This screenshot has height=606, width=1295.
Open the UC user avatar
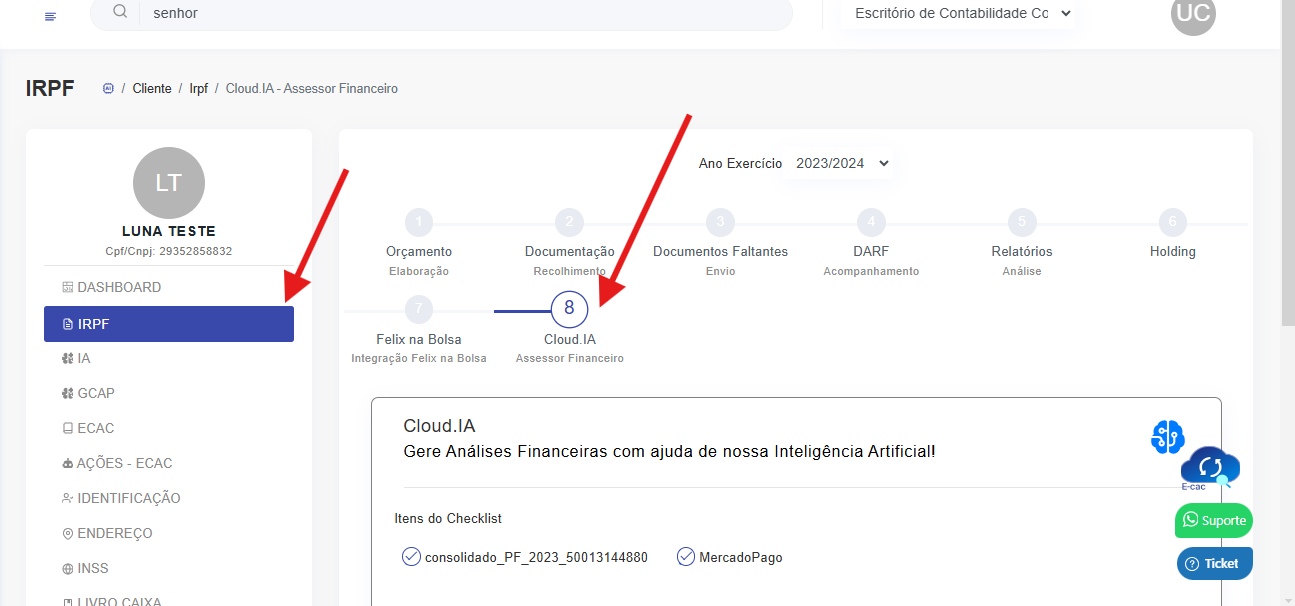click(x=1193, y=13)
